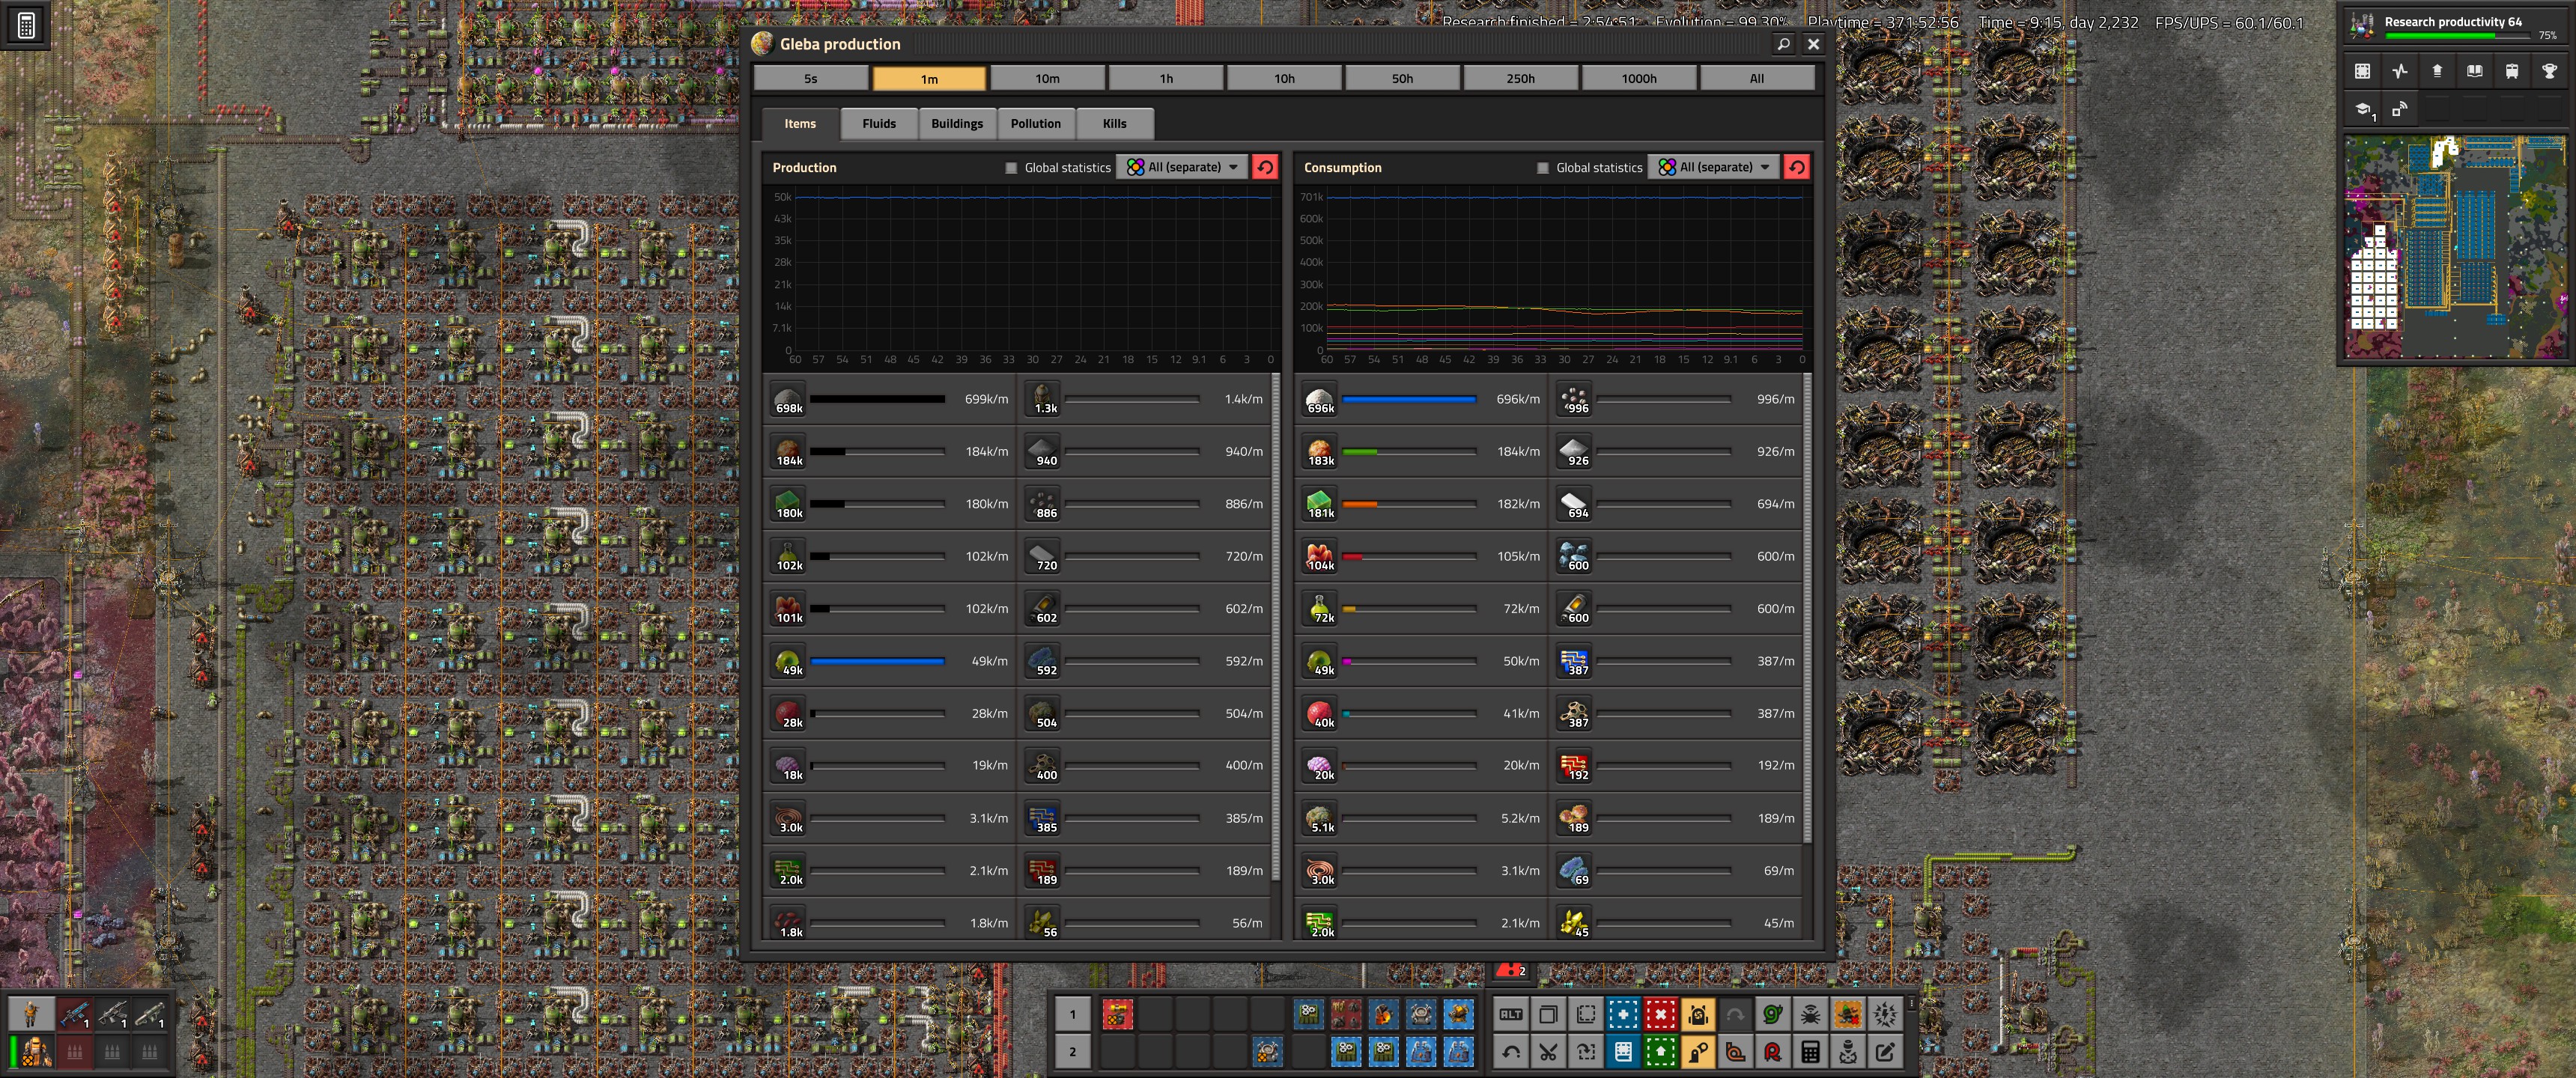Viewport: 2576px width, 1078px height.
Task: Reset the Production statistics precision
Action: pyautogui.click(x=1265, y=167)
